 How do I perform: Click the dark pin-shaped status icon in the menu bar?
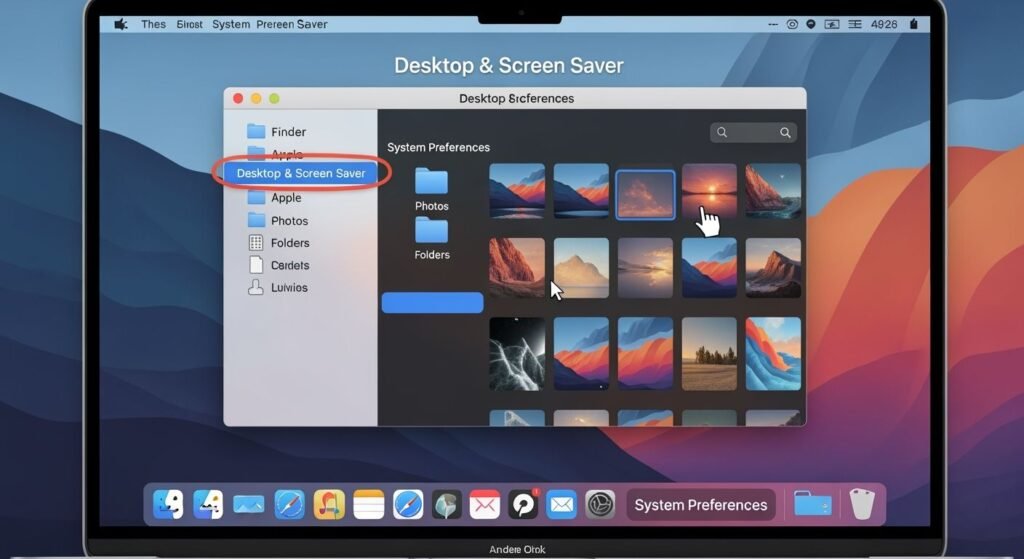pyautogui.click(x=810, y=24)
